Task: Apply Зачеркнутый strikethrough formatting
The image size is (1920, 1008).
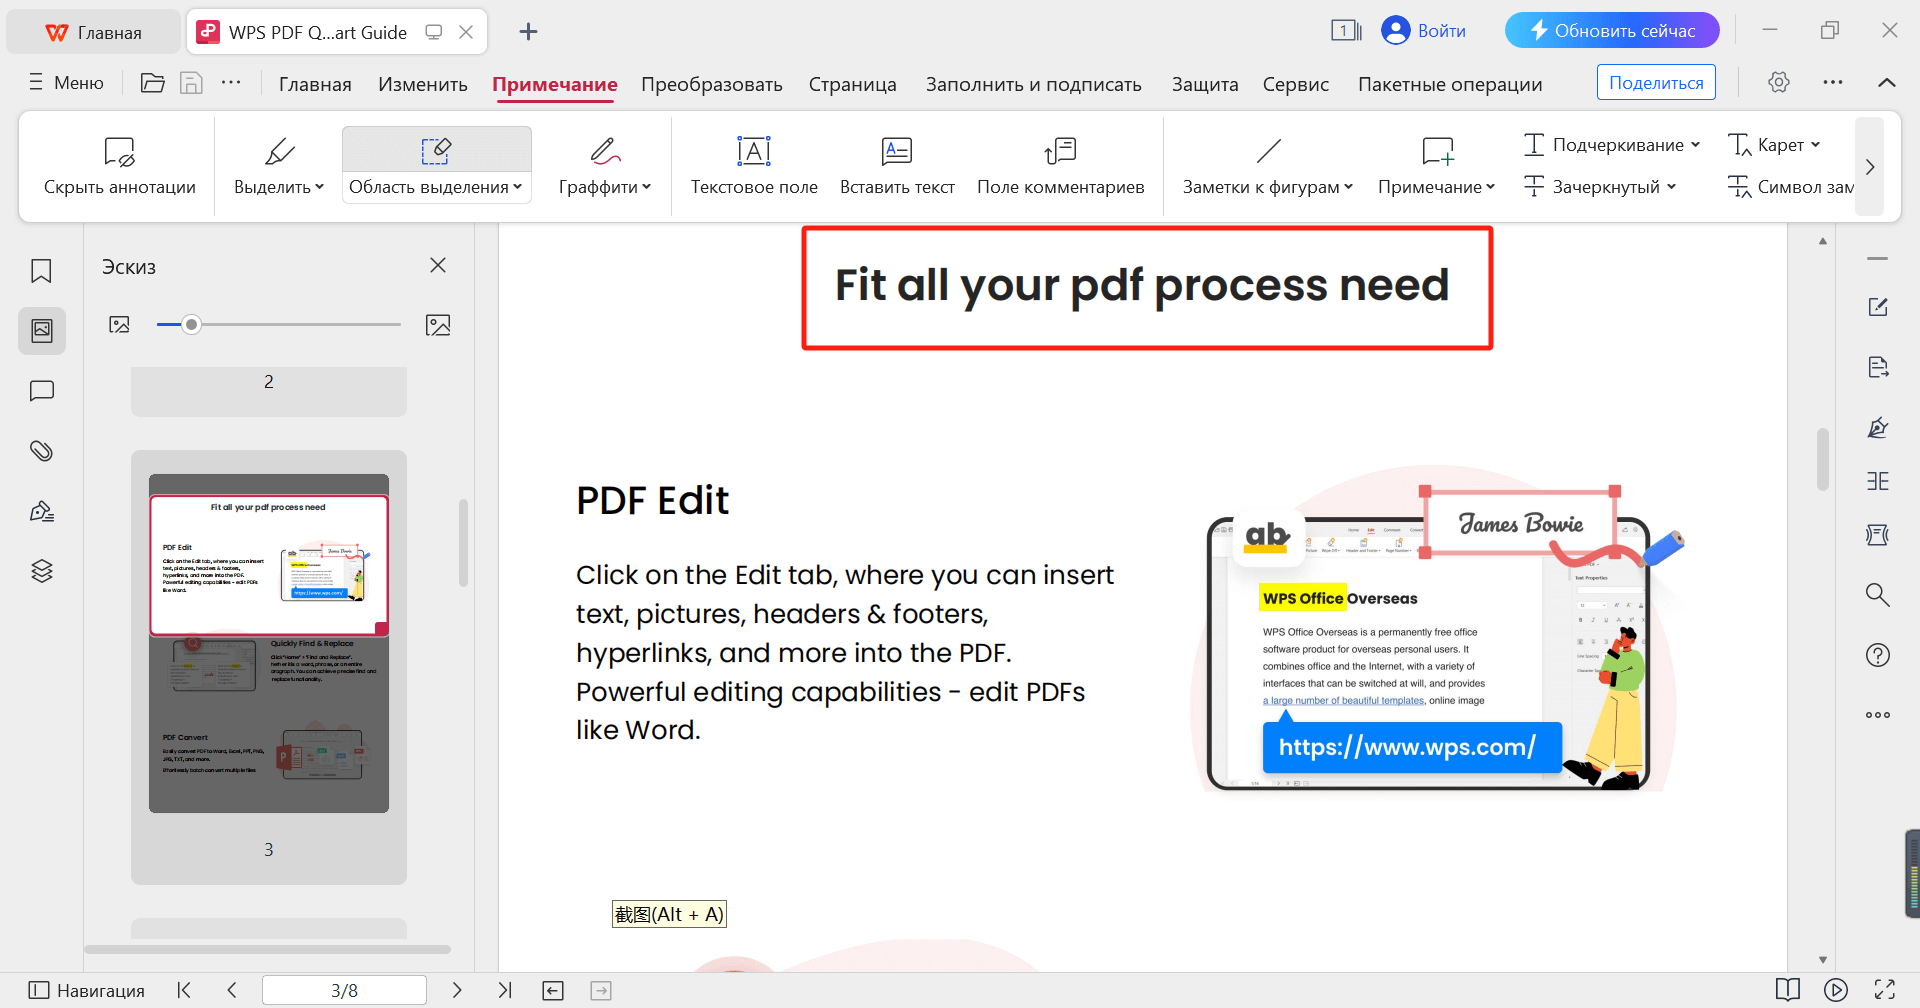Action: pyautogui.click(x=1598, y=186)
